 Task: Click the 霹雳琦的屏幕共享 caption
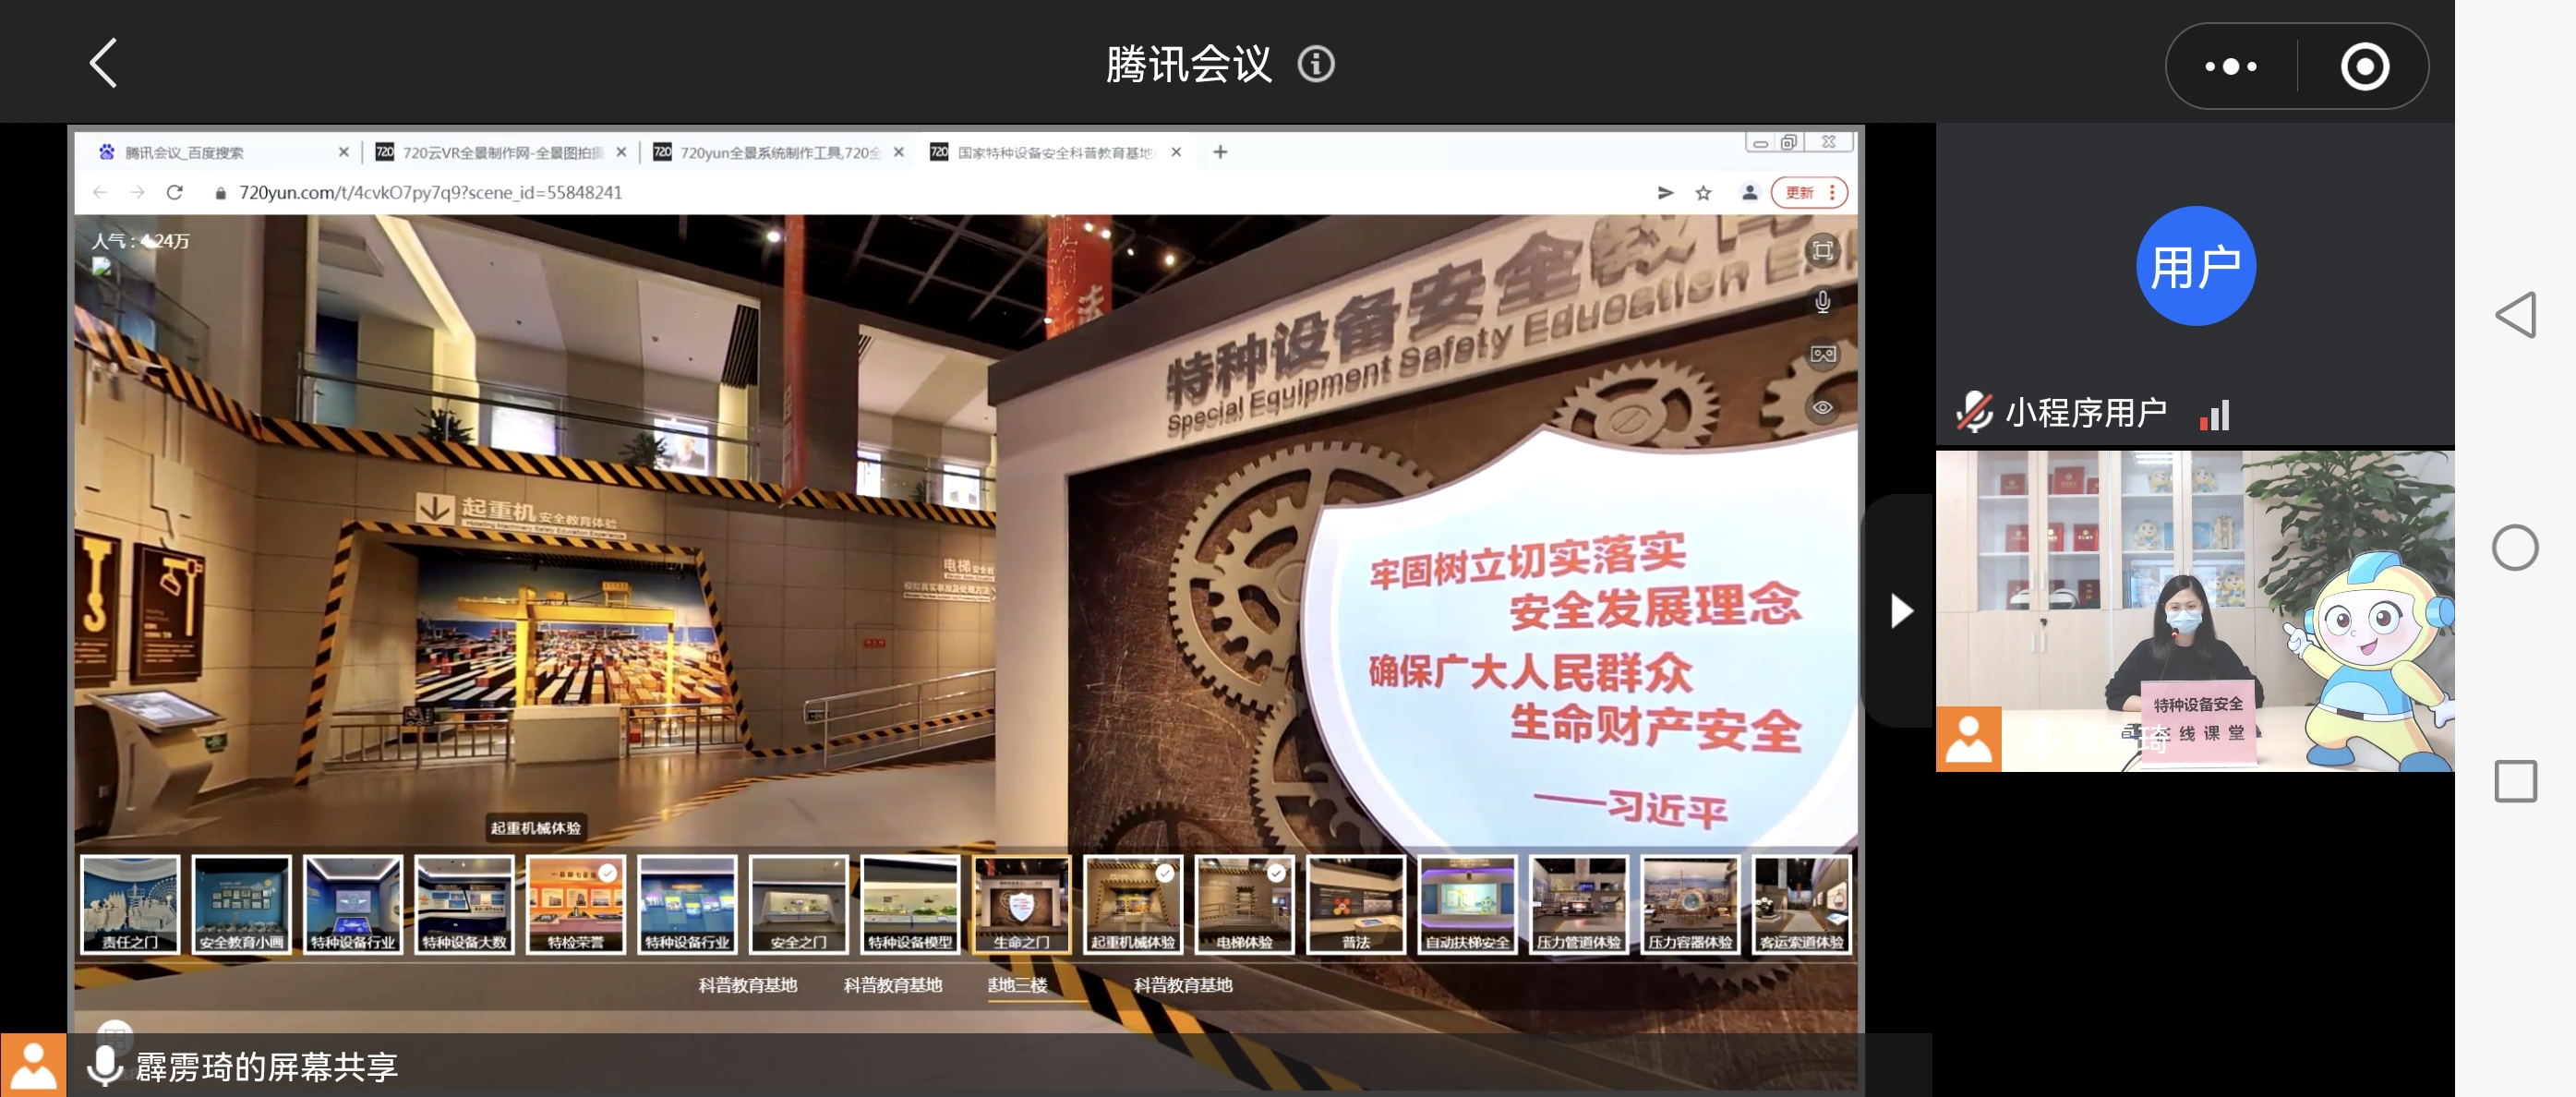tap(266, 1066)
